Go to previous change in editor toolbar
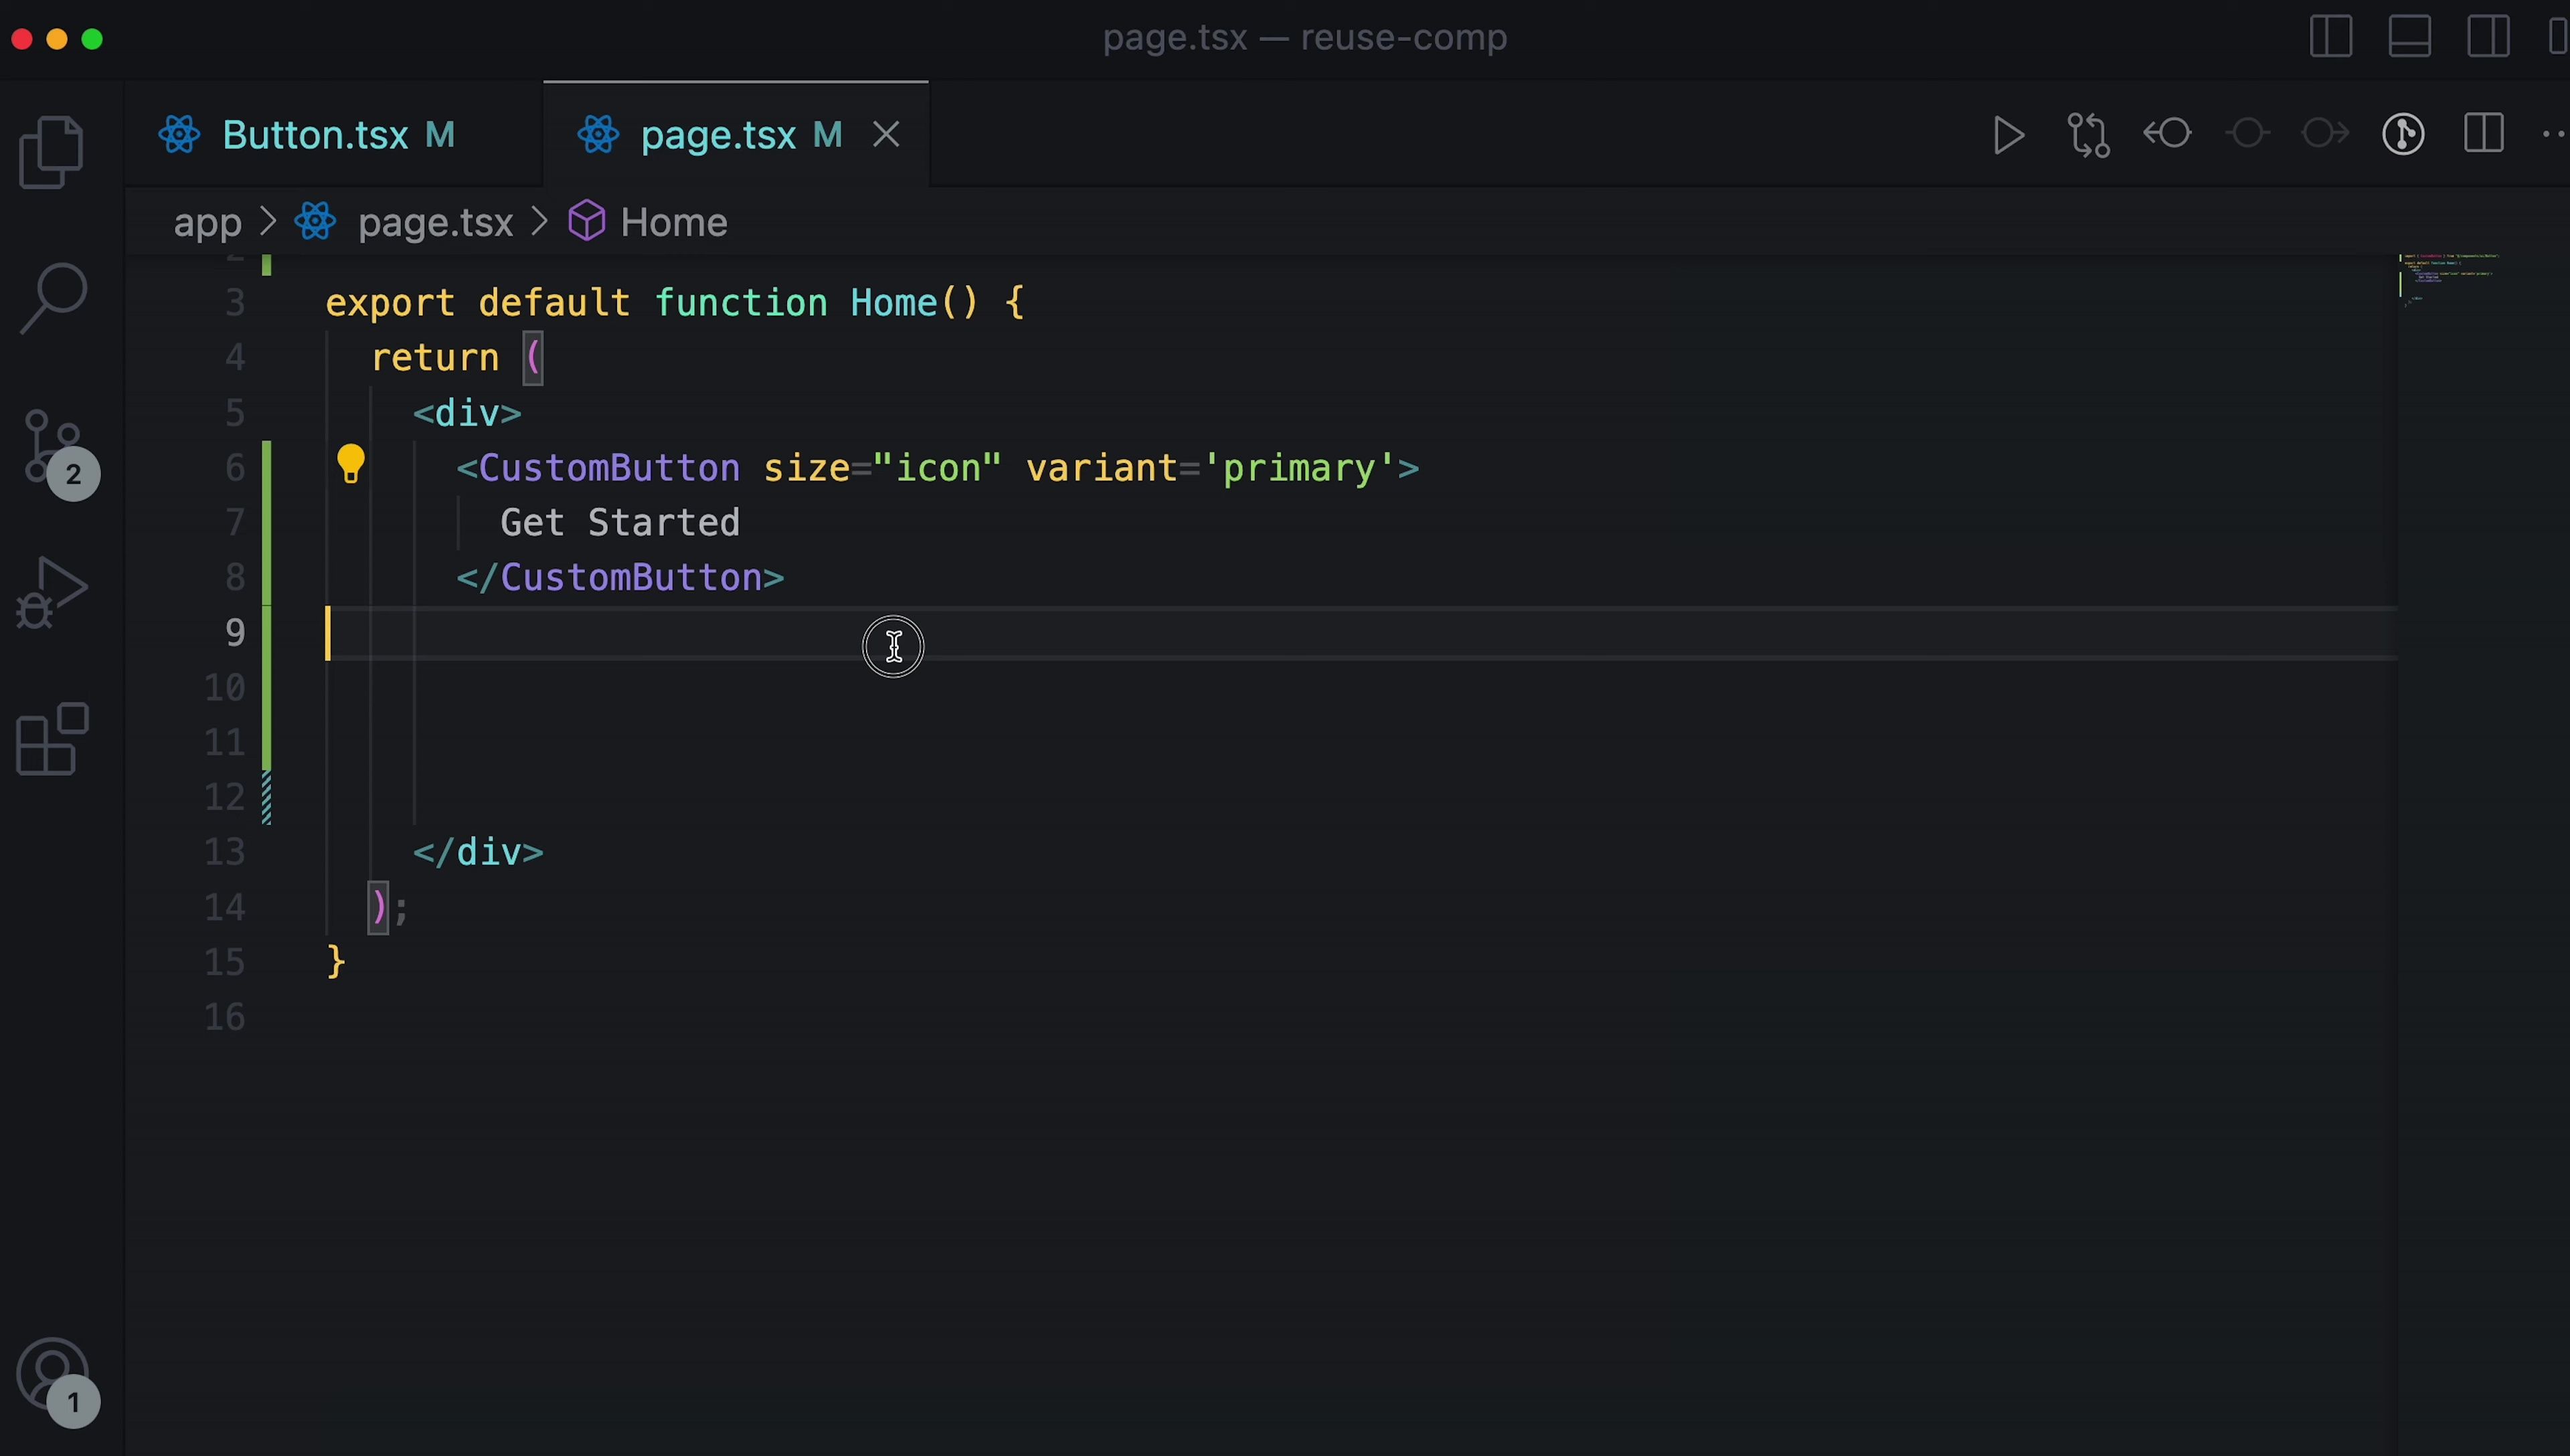Screen dimensions: 2570x1456 (x=2167, y=133)
